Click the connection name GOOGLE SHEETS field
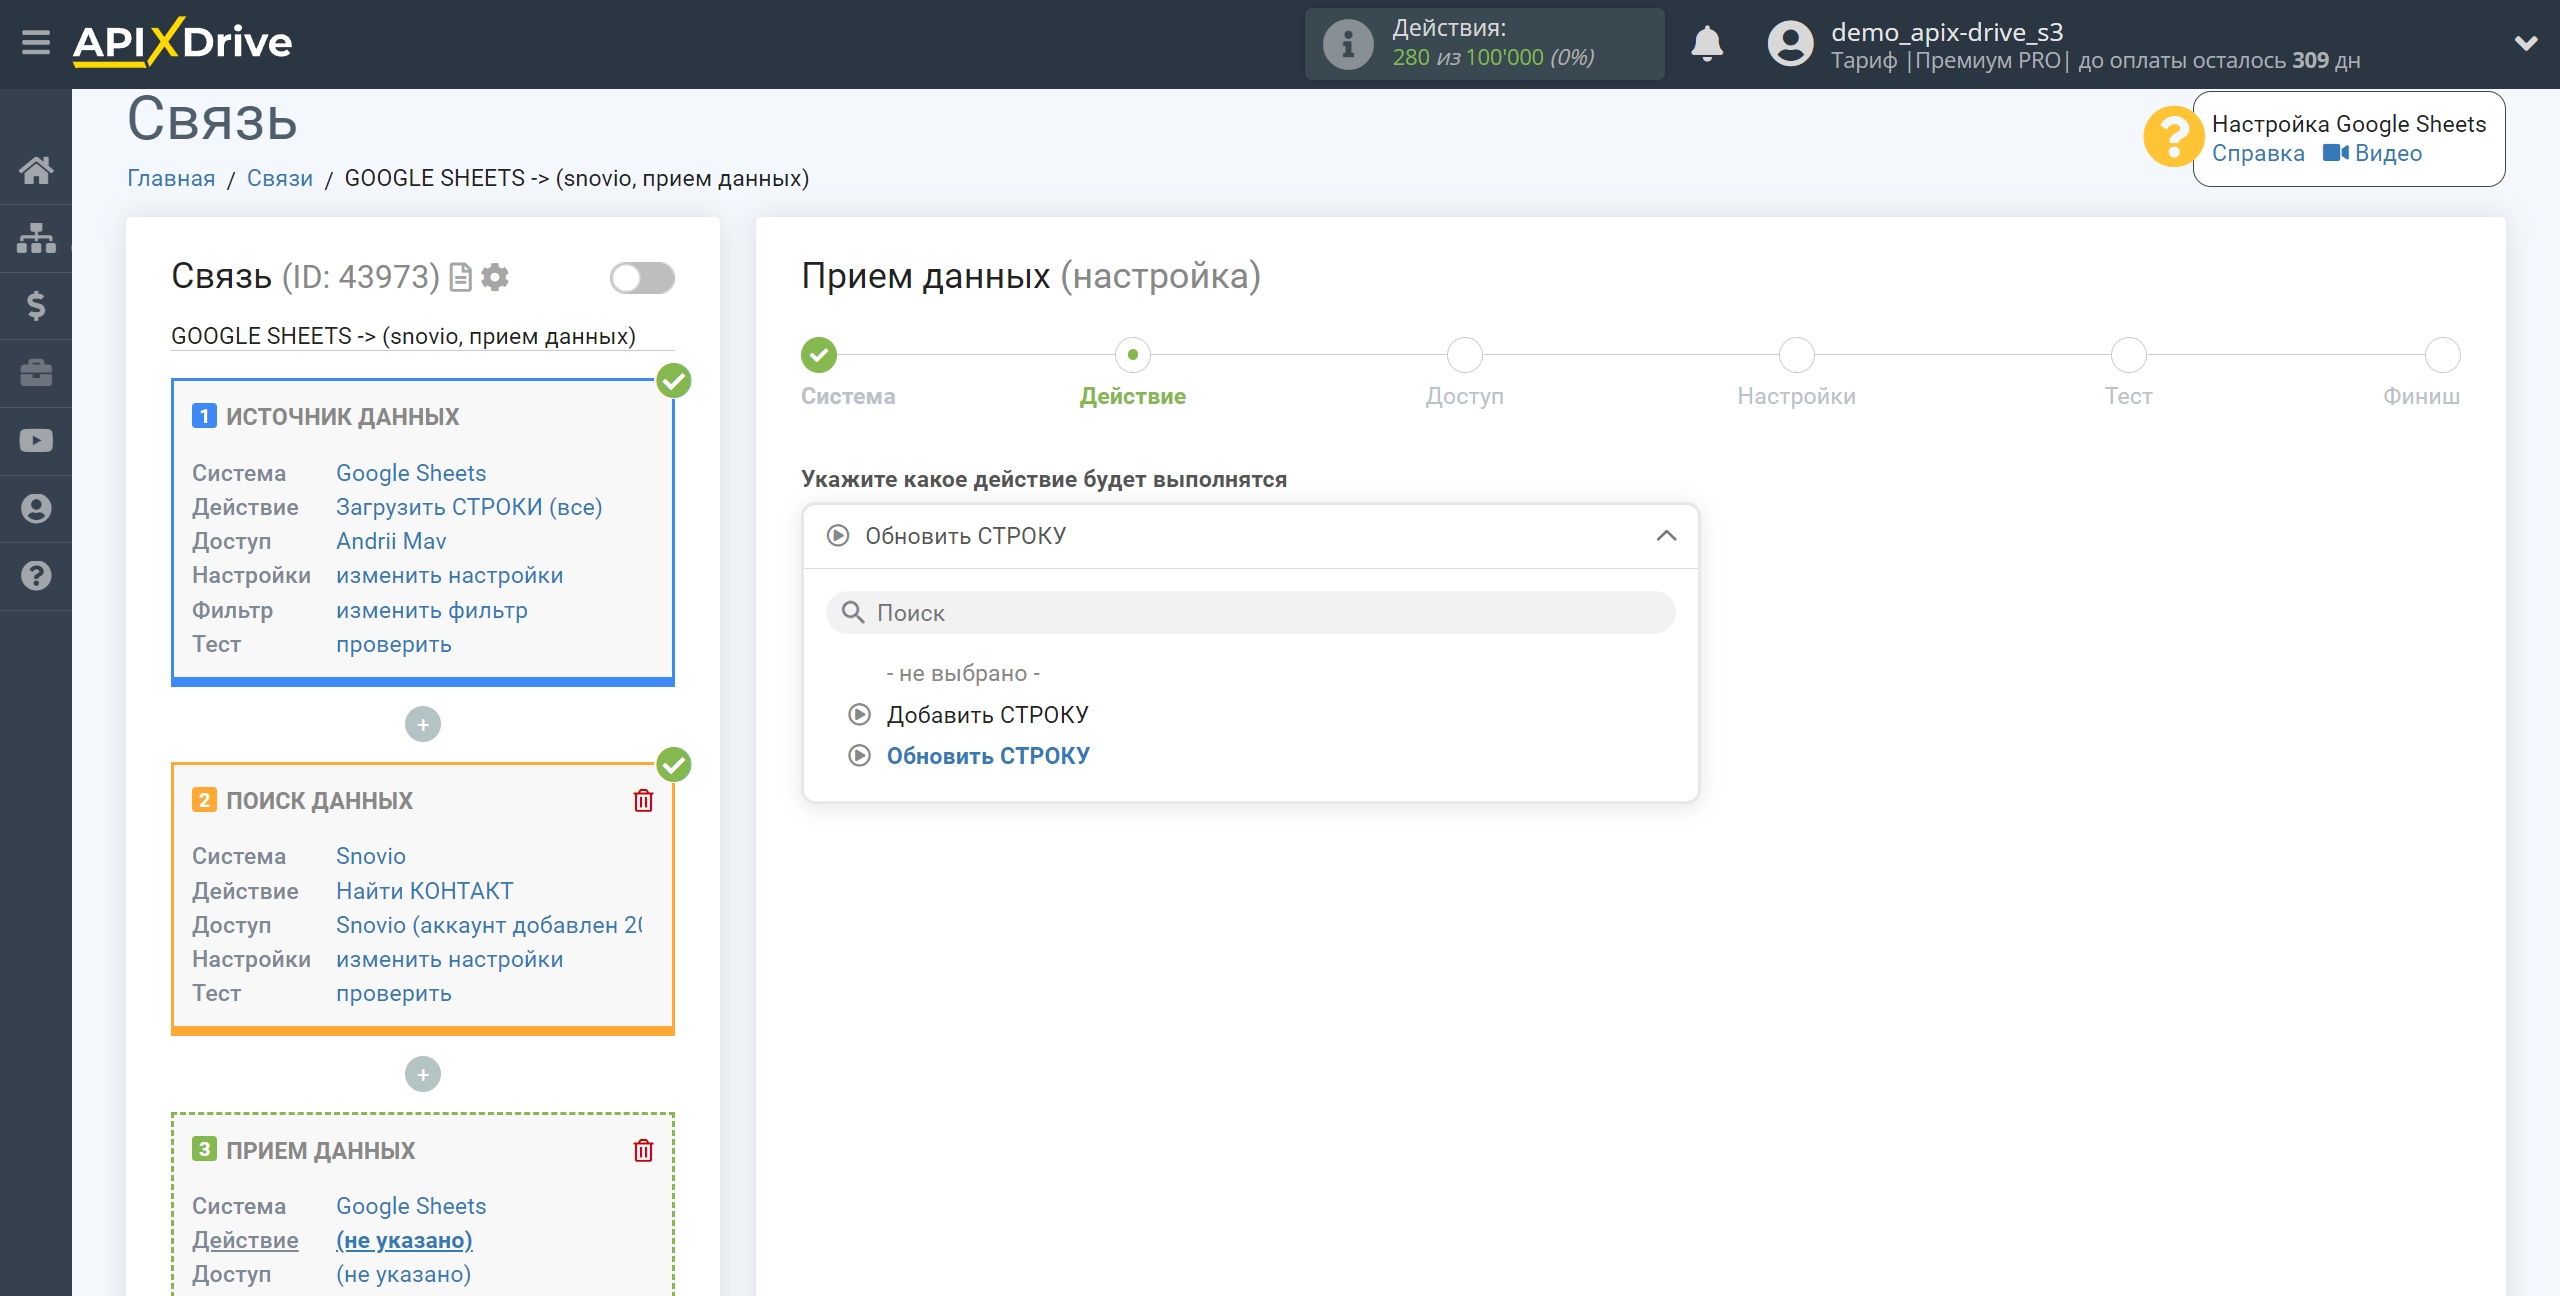 click(x=422, y=336)
